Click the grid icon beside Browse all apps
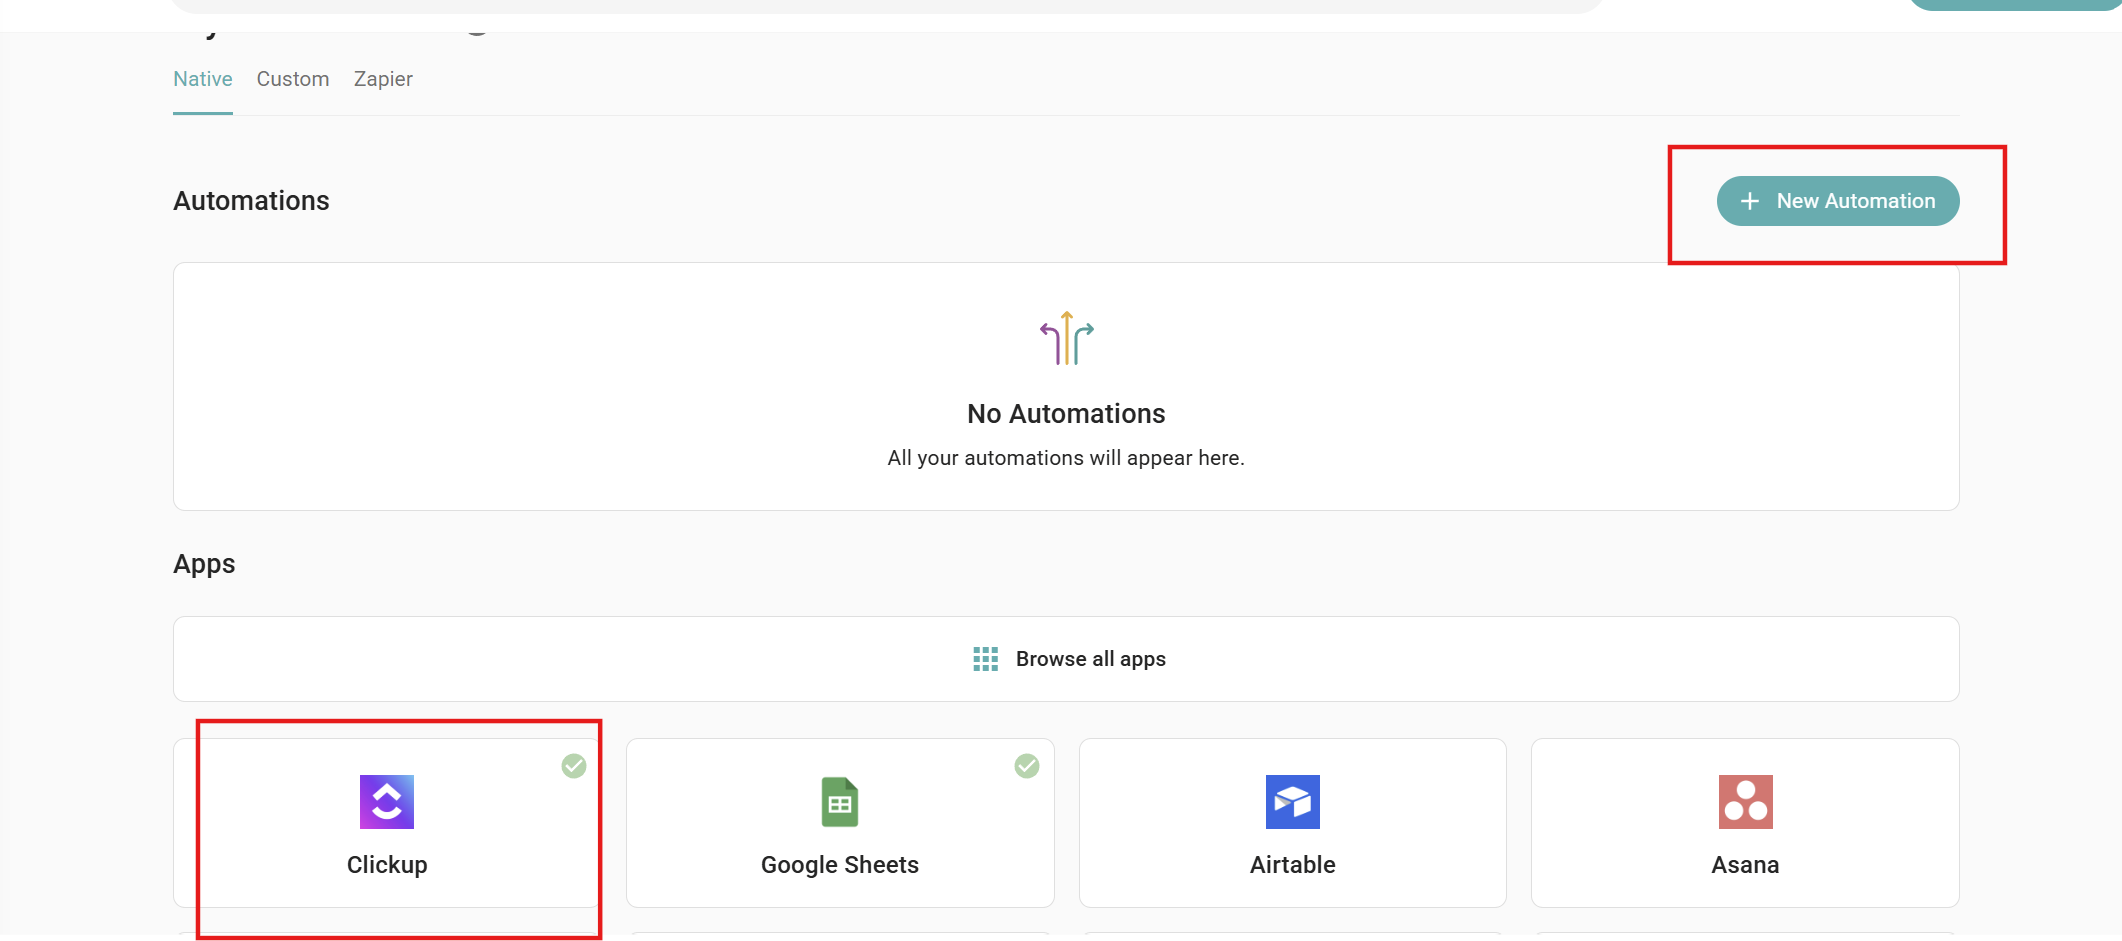 point(985,659)
